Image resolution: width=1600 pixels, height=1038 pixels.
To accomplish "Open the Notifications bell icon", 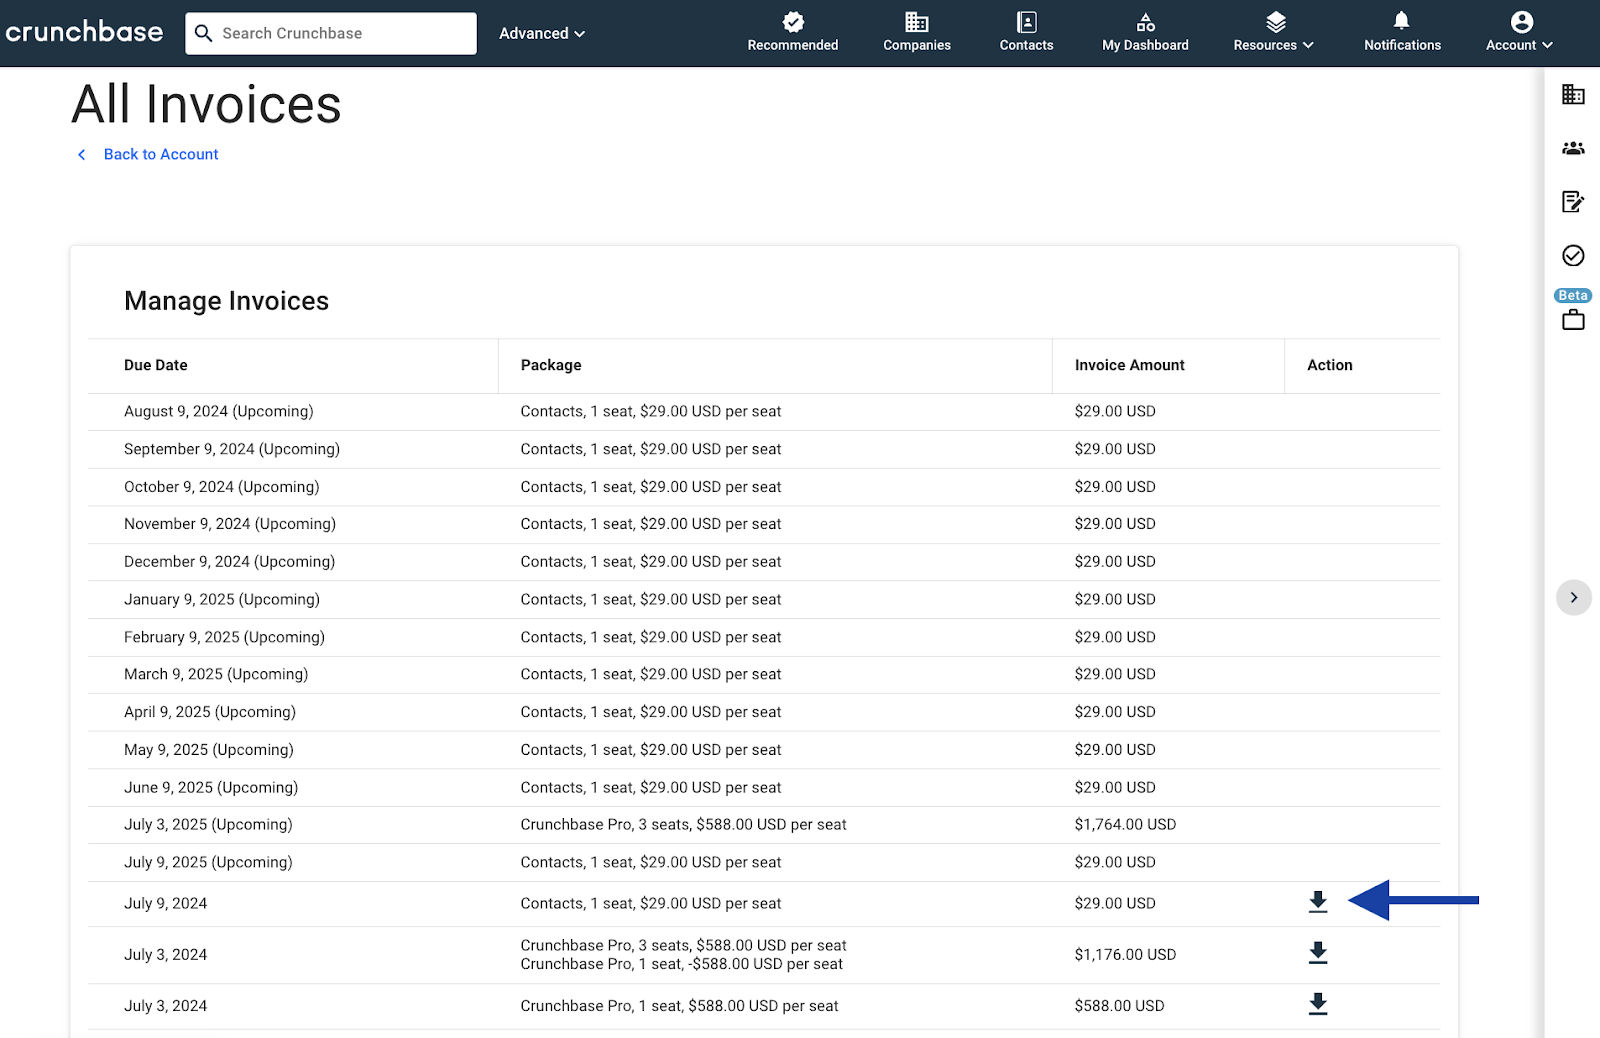I will pyautogui.click(x=1401, y=30).
